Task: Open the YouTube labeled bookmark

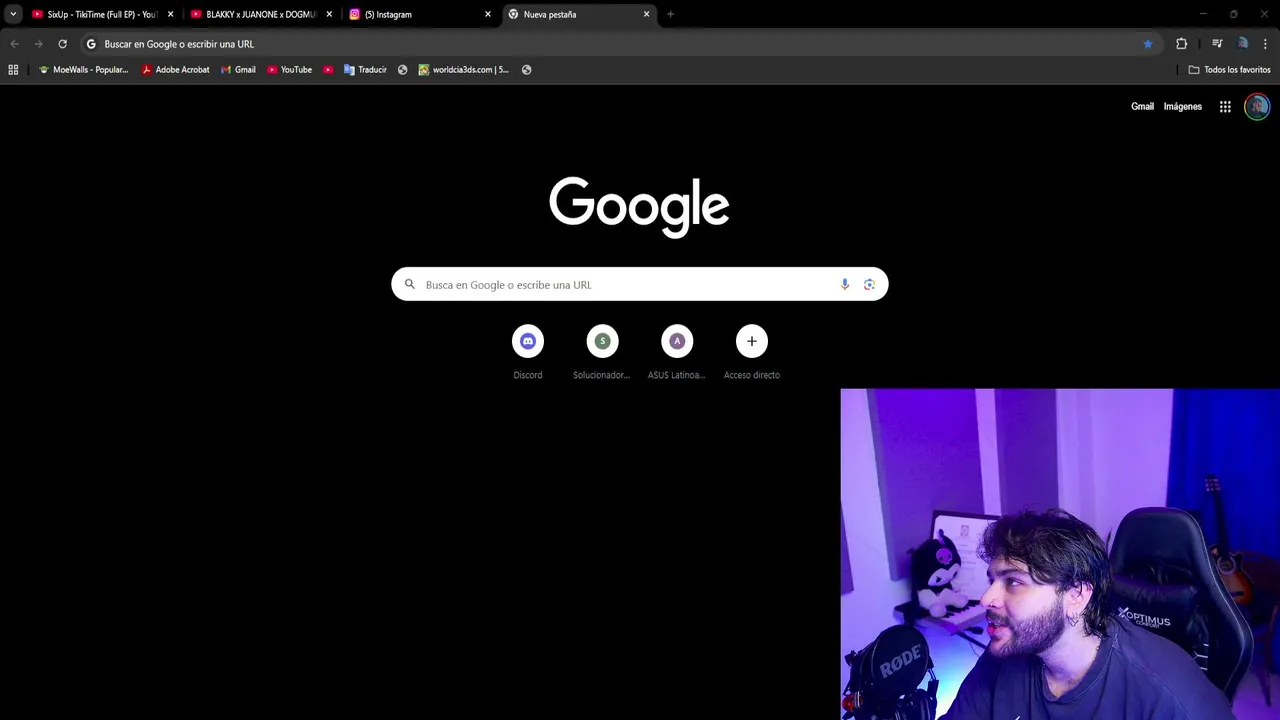Action: click(x=289, y=70)
